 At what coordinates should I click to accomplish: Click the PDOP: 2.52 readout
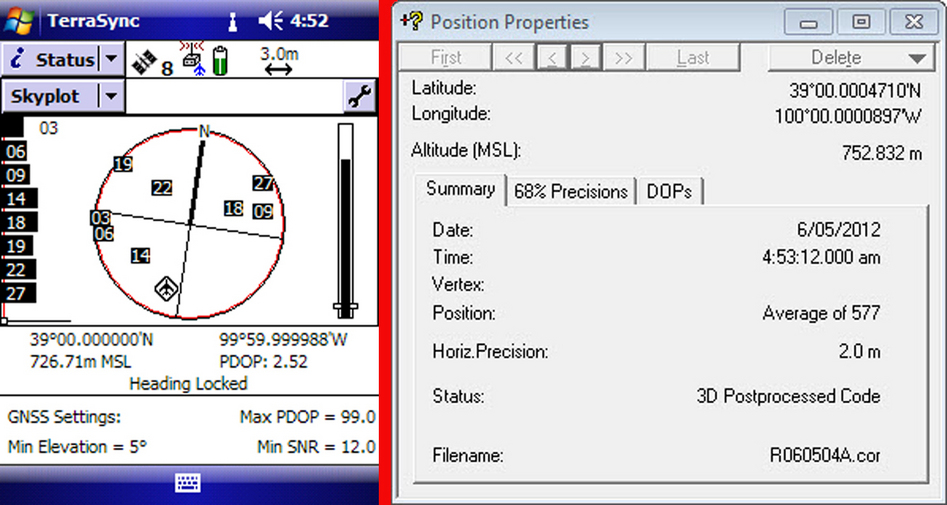click(263, 362)
